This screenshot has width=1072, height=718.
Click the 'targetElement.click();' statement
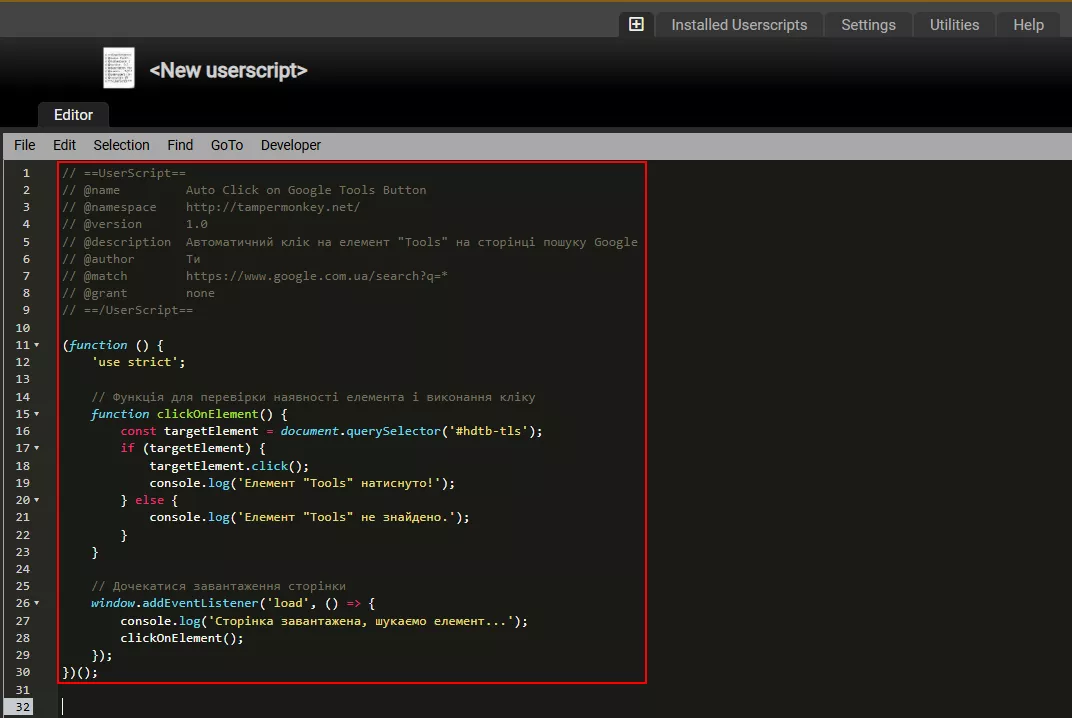point(229,466)
